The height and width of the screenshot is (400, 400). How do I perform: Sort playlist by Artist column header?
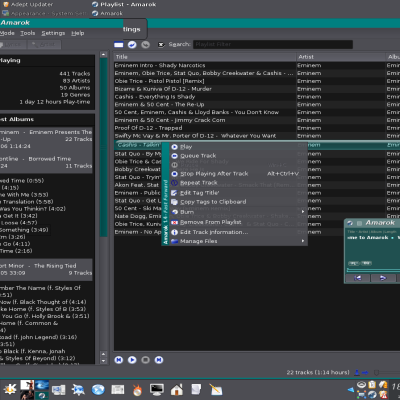point(341,57)
